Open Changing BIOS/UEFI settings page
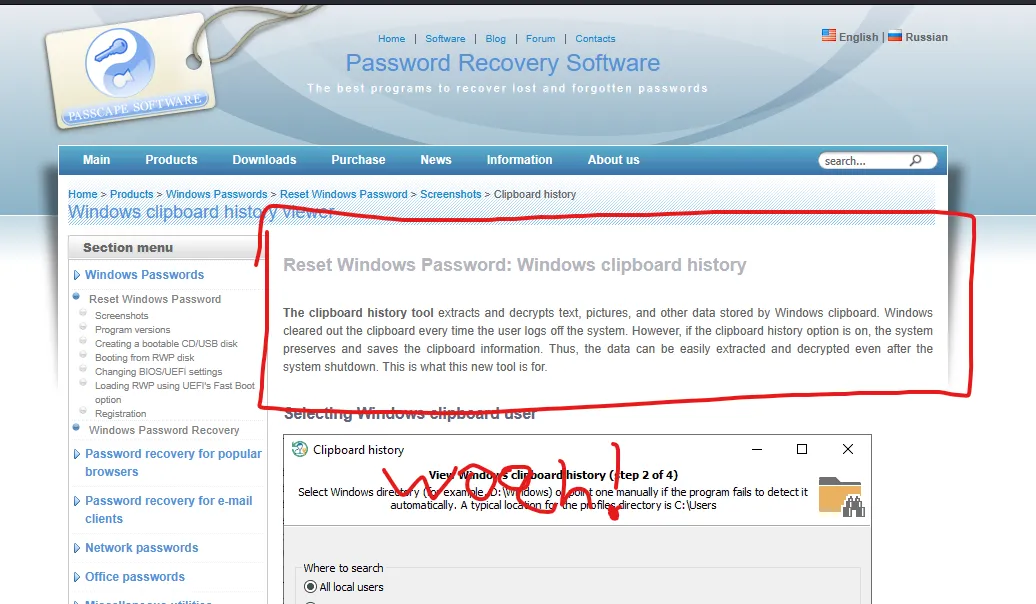 click(x=159, y=371)
